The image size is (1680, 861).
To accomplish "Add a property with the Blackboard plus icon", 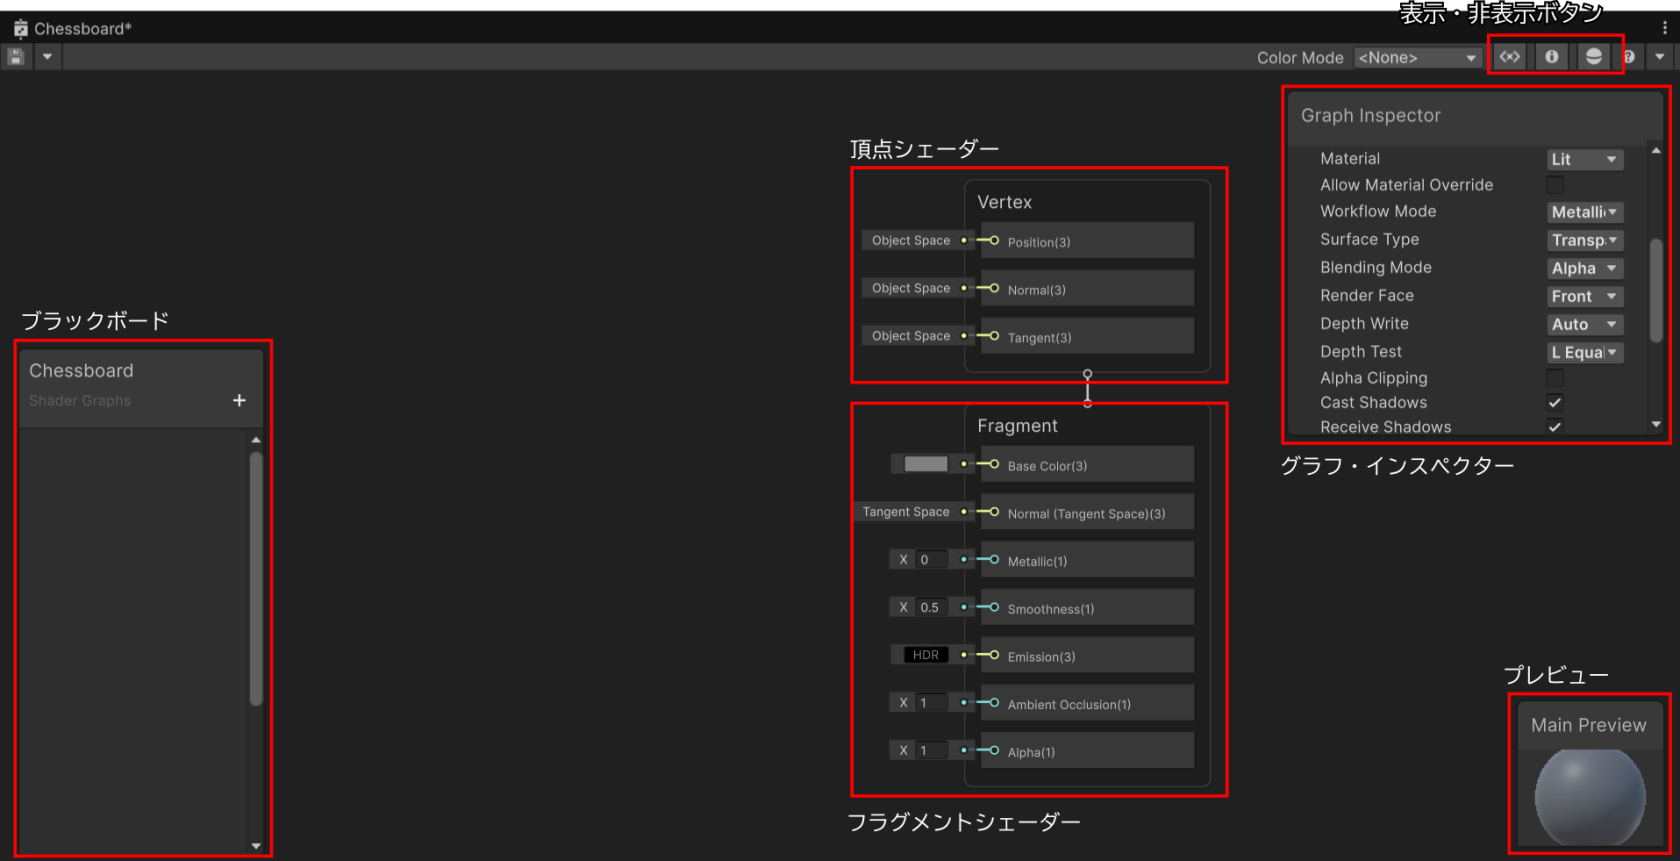I will (239, 400).
